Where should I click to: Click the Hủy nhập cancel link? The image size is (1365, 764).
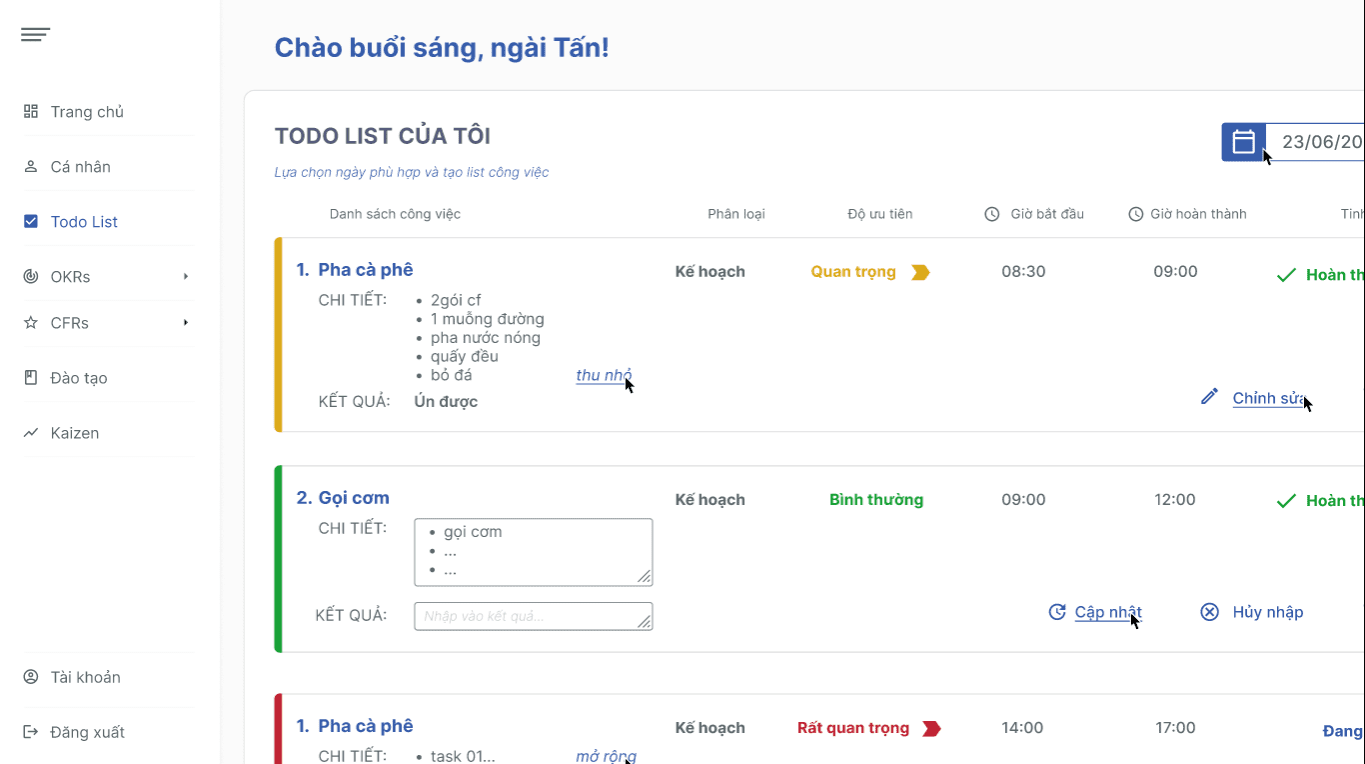(1267, 612)
